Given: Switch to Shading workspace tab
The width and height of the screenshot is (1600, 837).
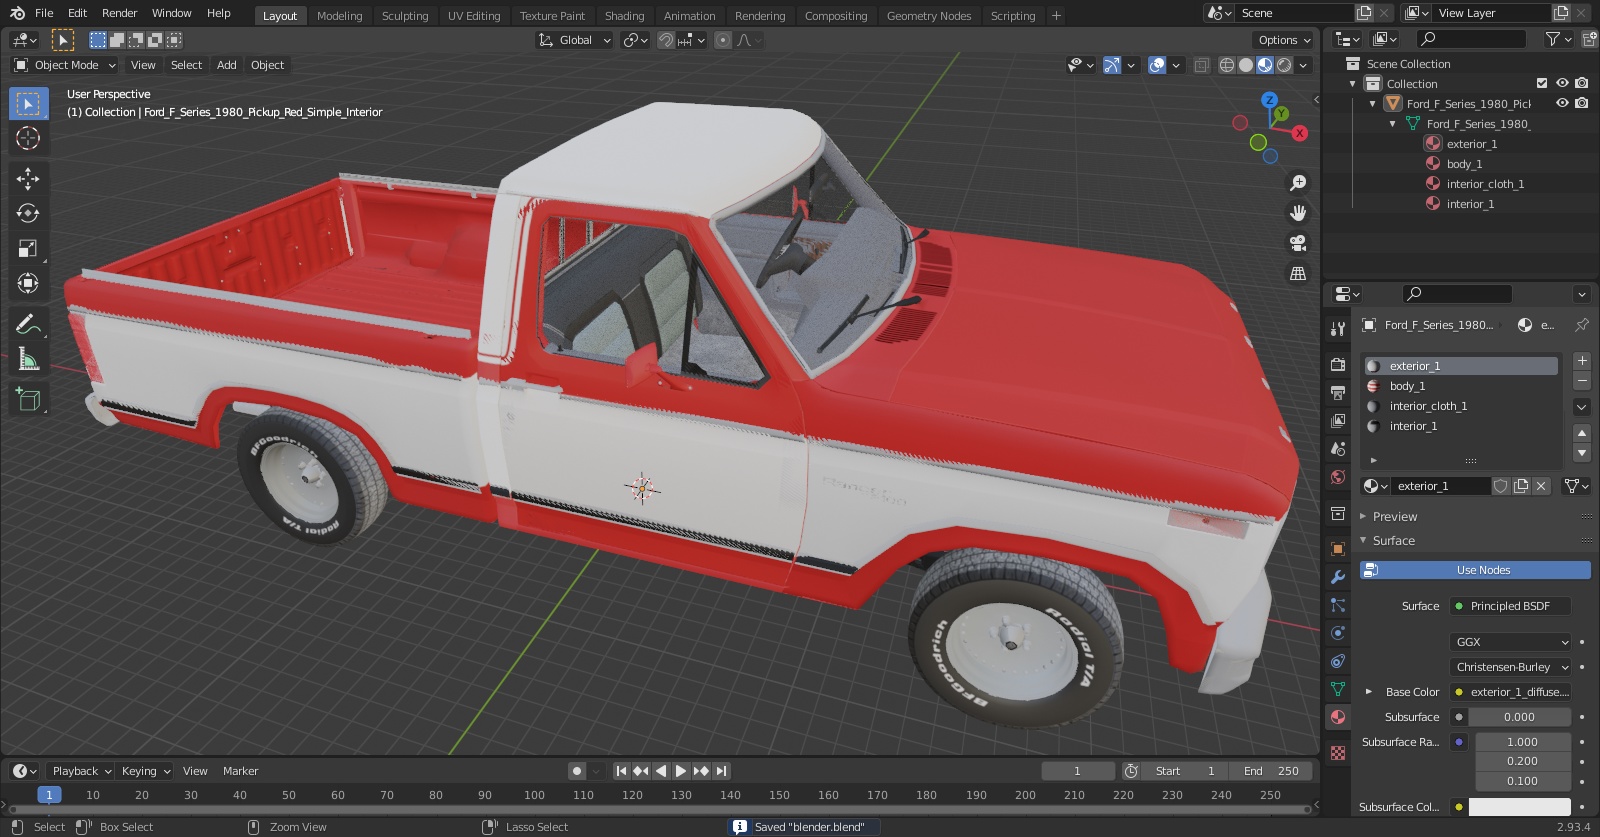Looking at the screenshot, I should (x=624, y=16).
